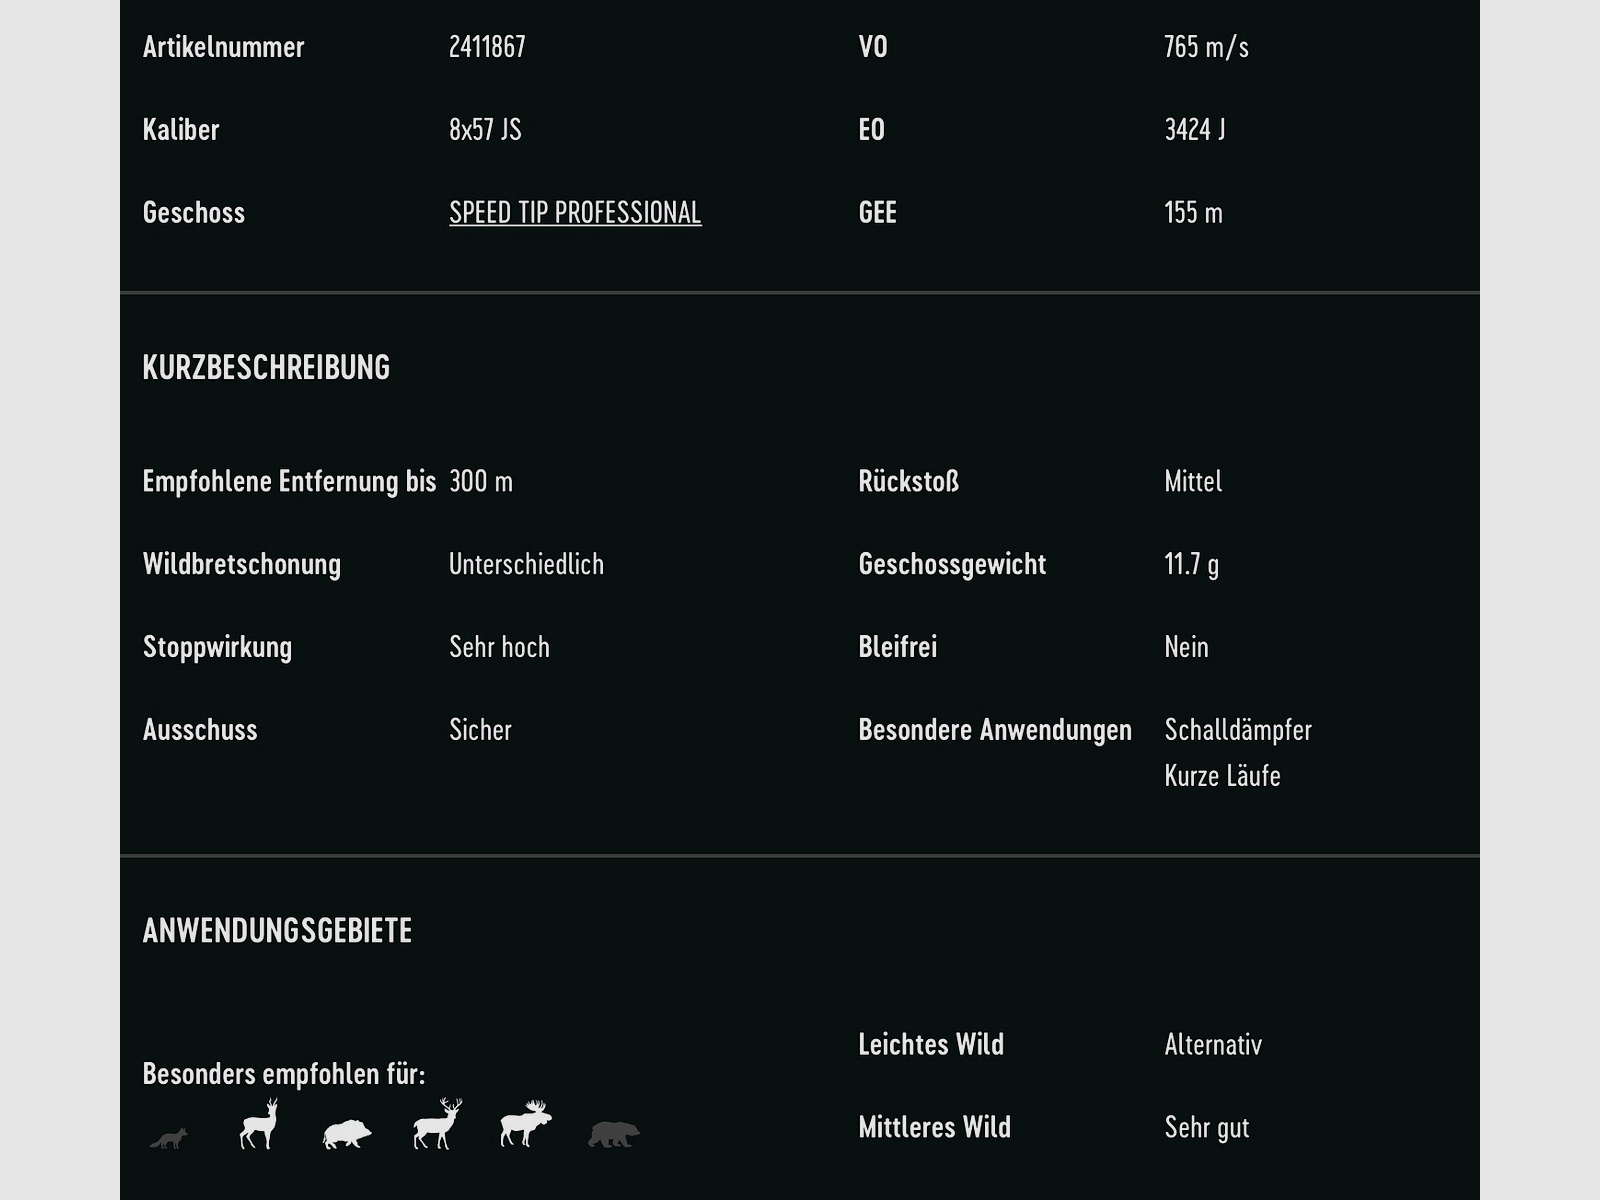This screenshot has width=1600, height=1200.
Task: Click the article number 2411867
Action: pyautogui.click(x=487, y=47)
